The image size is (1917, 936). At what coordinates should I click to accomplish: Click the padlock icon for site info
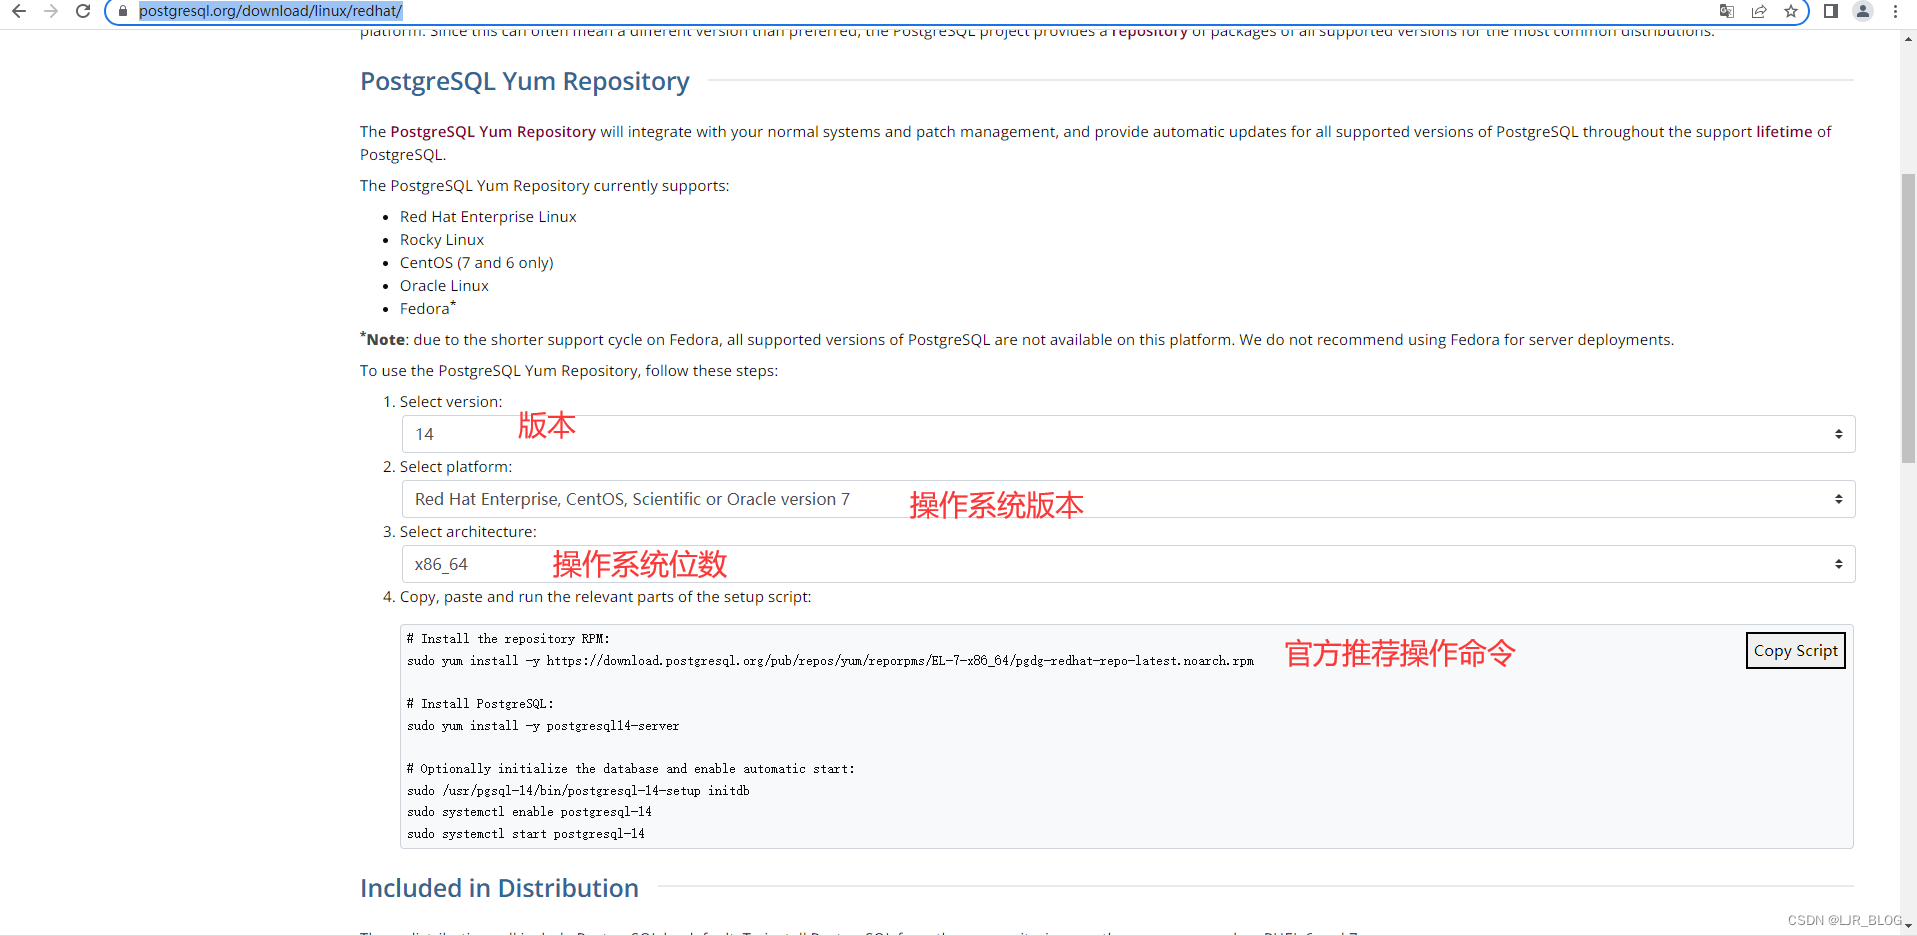tap(122, 12)
